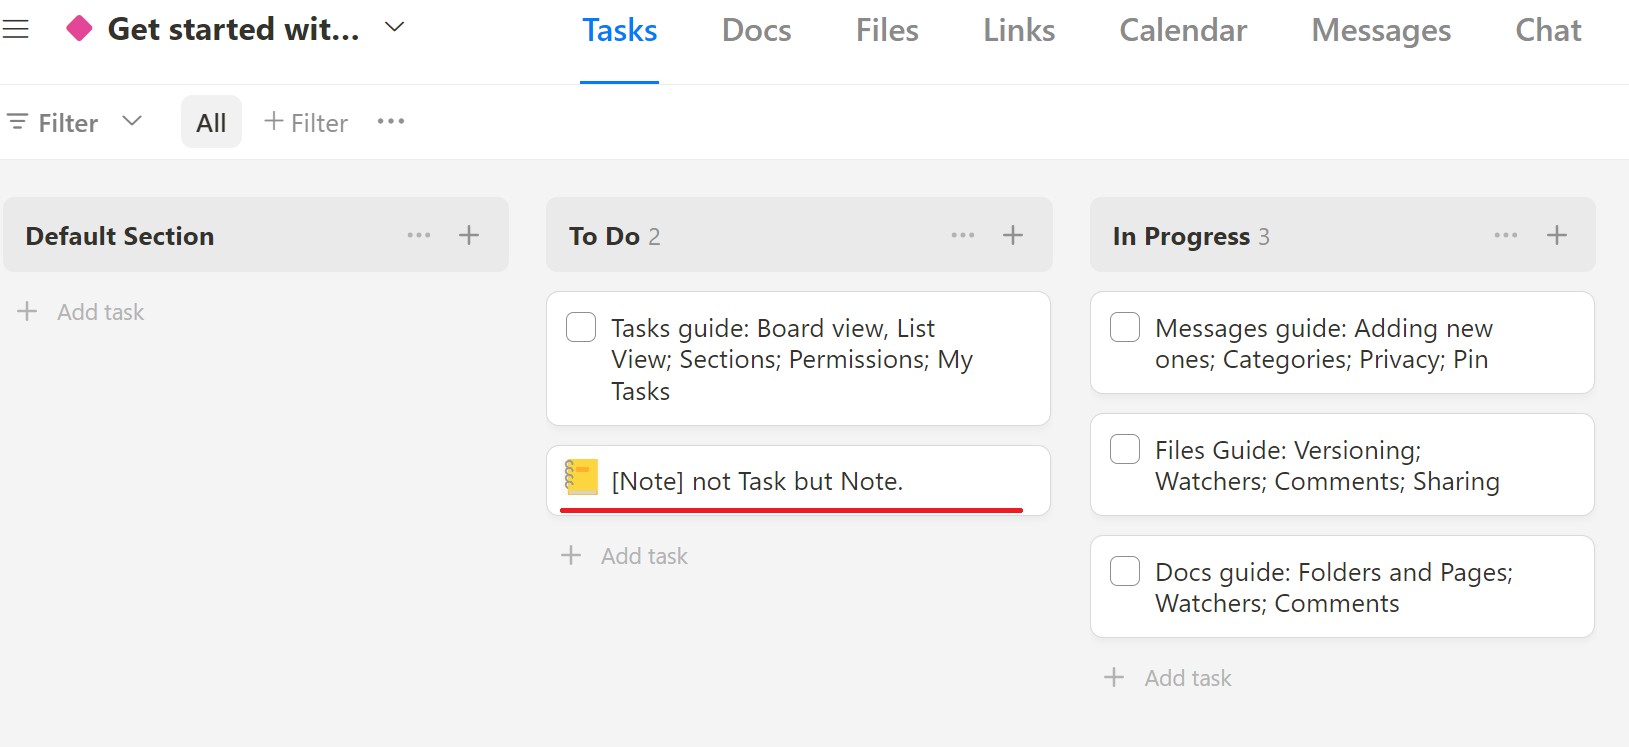Image resolution: width=1629 pixels, height=747 pixels.
Task: Check off the Tasks guide task
Action: point(581,327)
